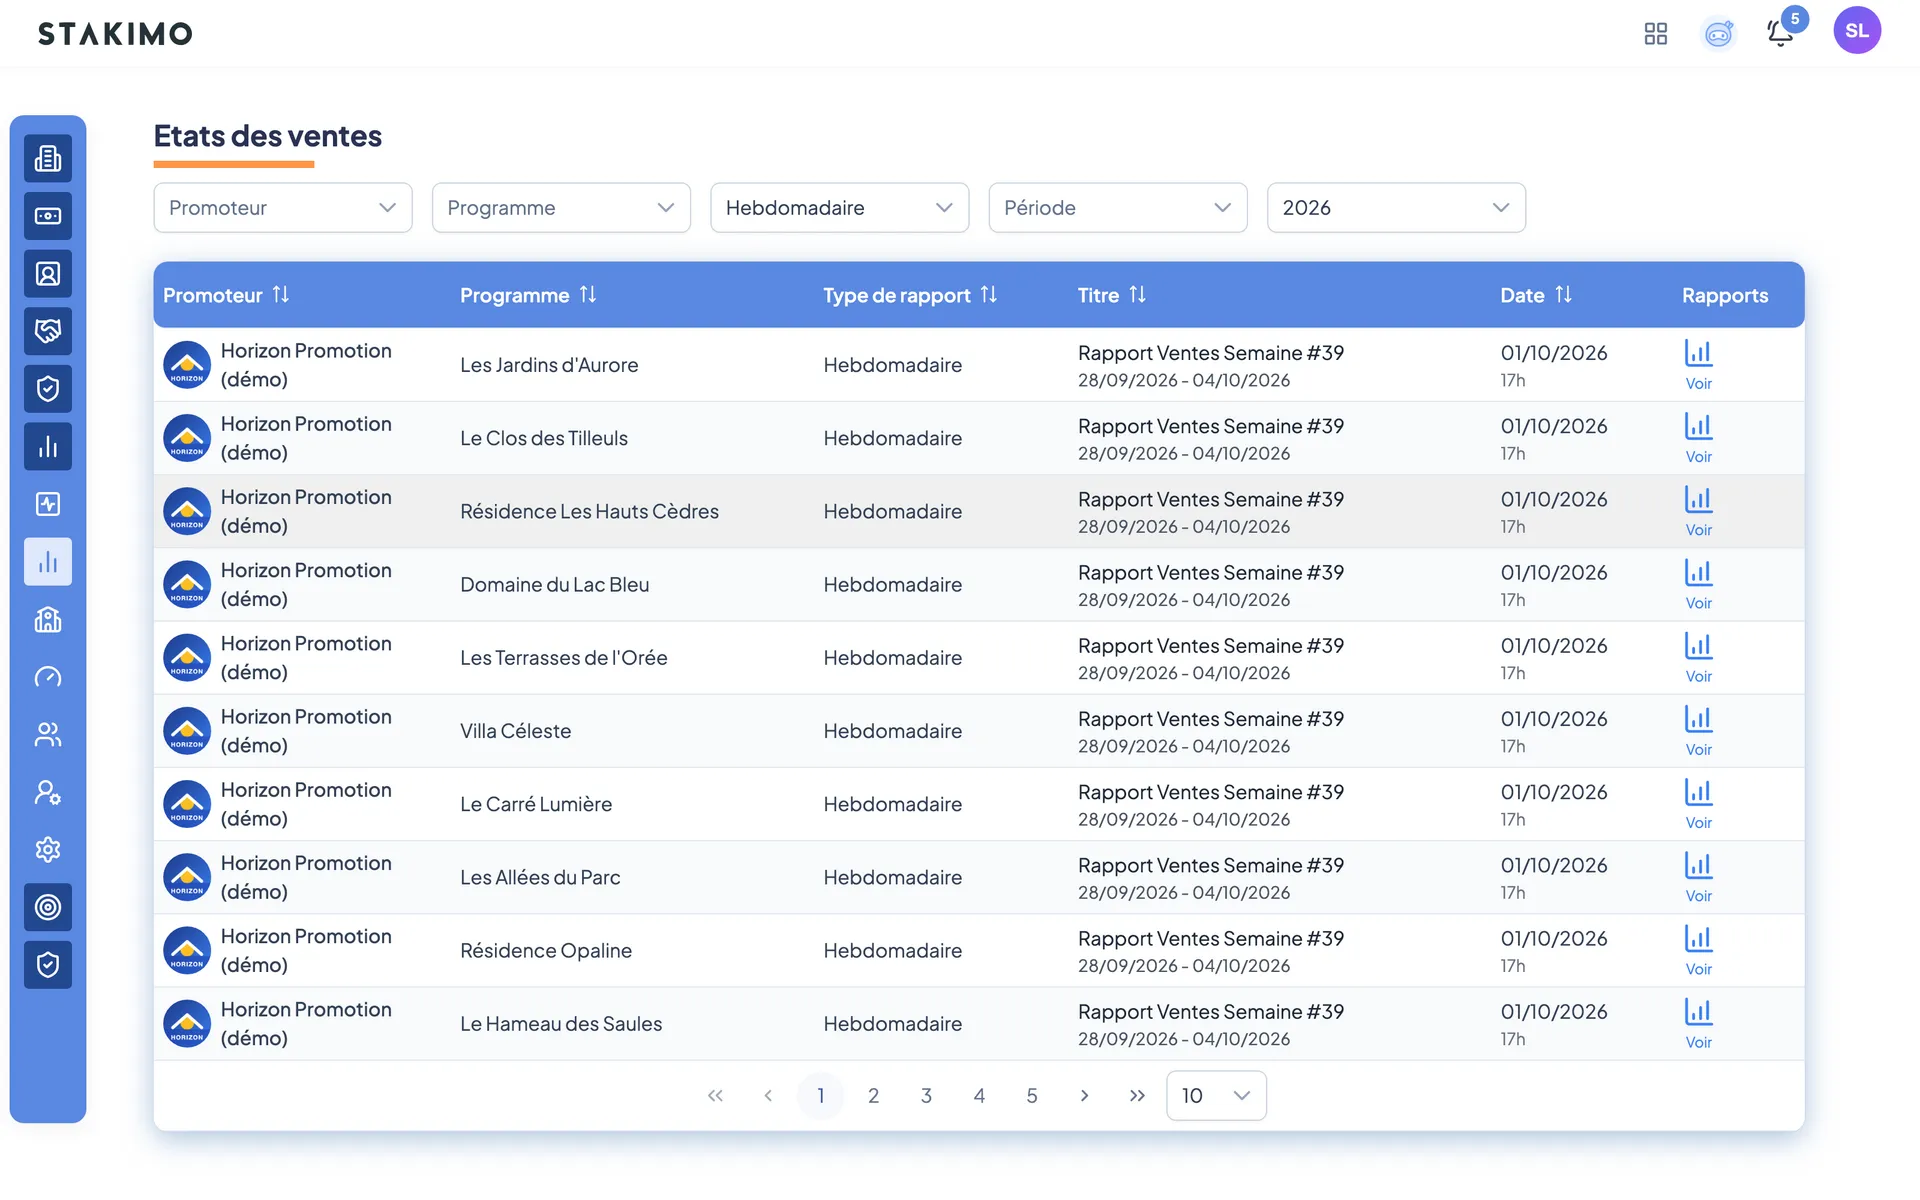The image size is (1920, 1200).
Task: Jump to last page double arrow
Action: tap(1137, 1095)
